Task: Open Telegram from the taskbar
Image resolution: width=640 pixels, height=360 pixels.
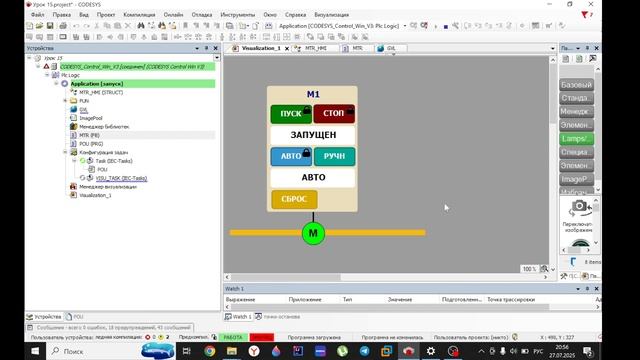Action: [364, 351]
